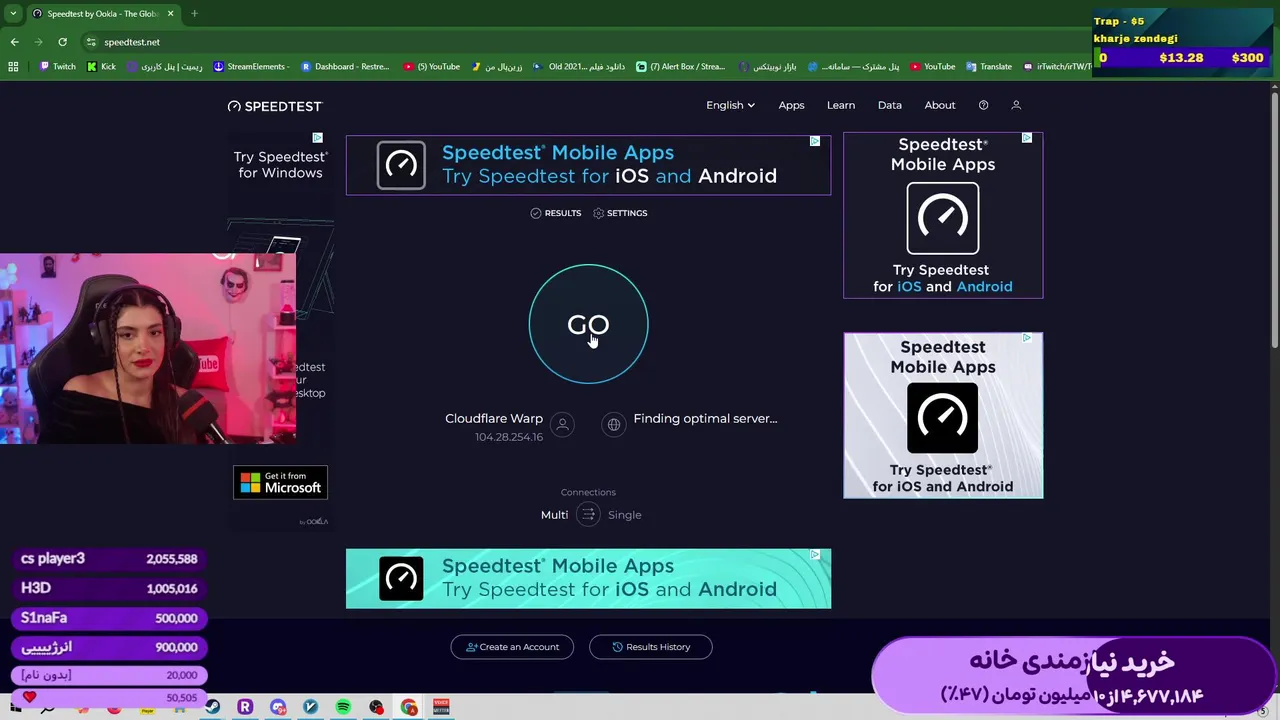Toggle the Multi/Single connections switch

tap(588, 514)
